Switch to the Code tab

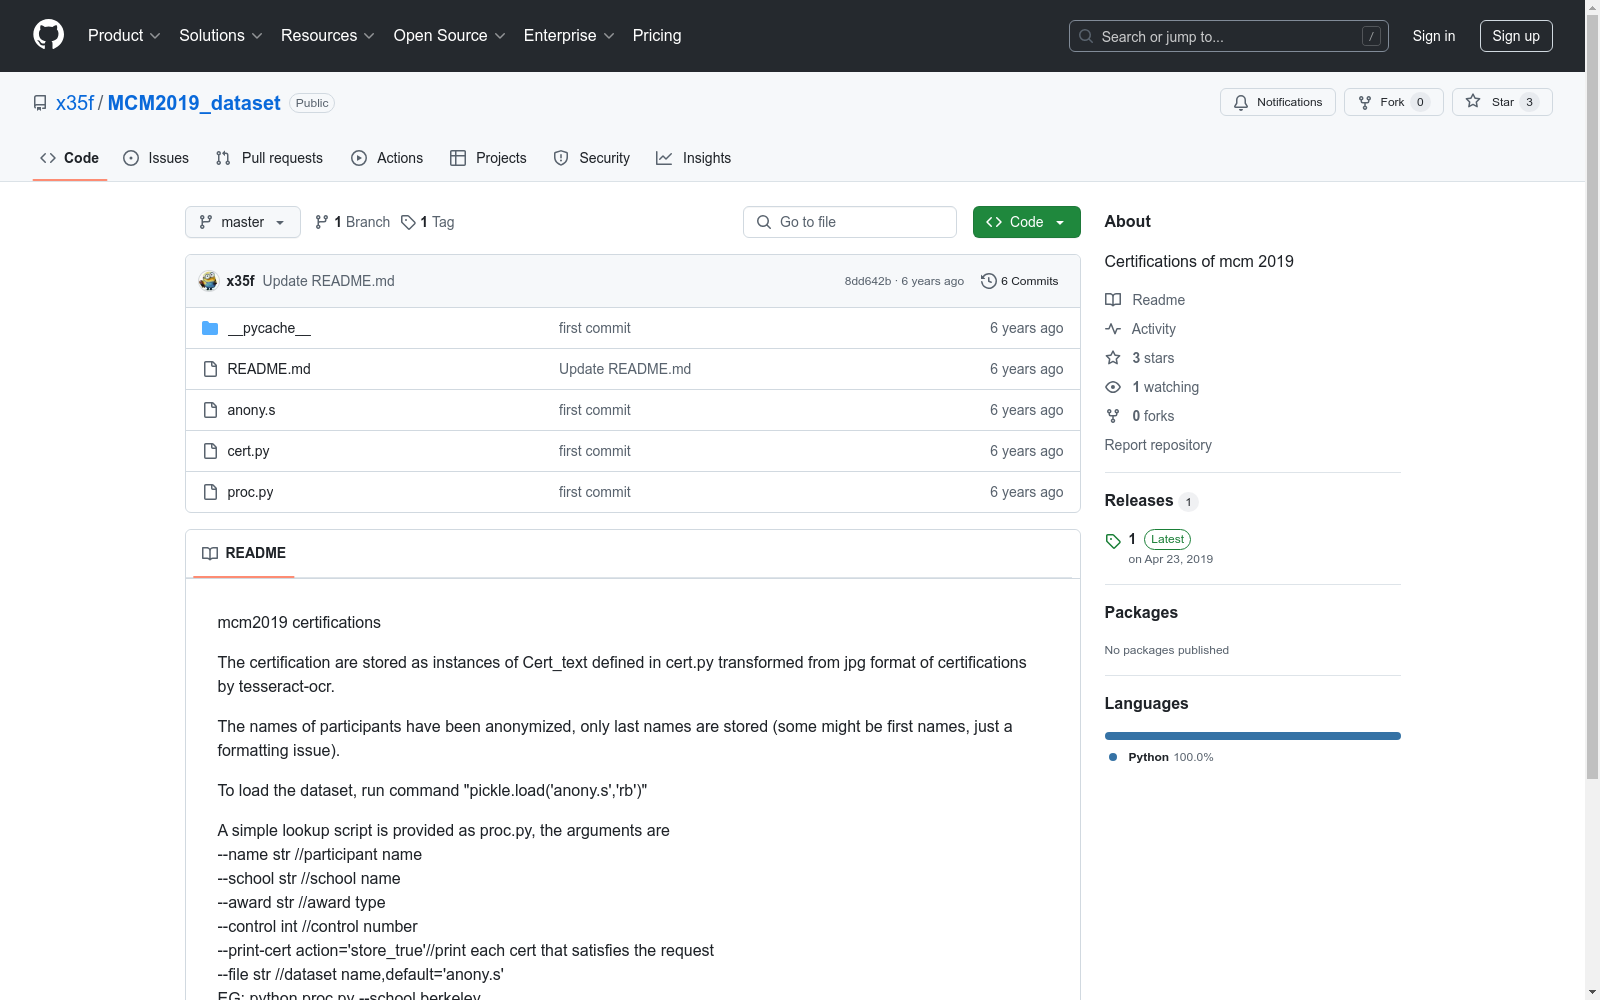point(70,158)
